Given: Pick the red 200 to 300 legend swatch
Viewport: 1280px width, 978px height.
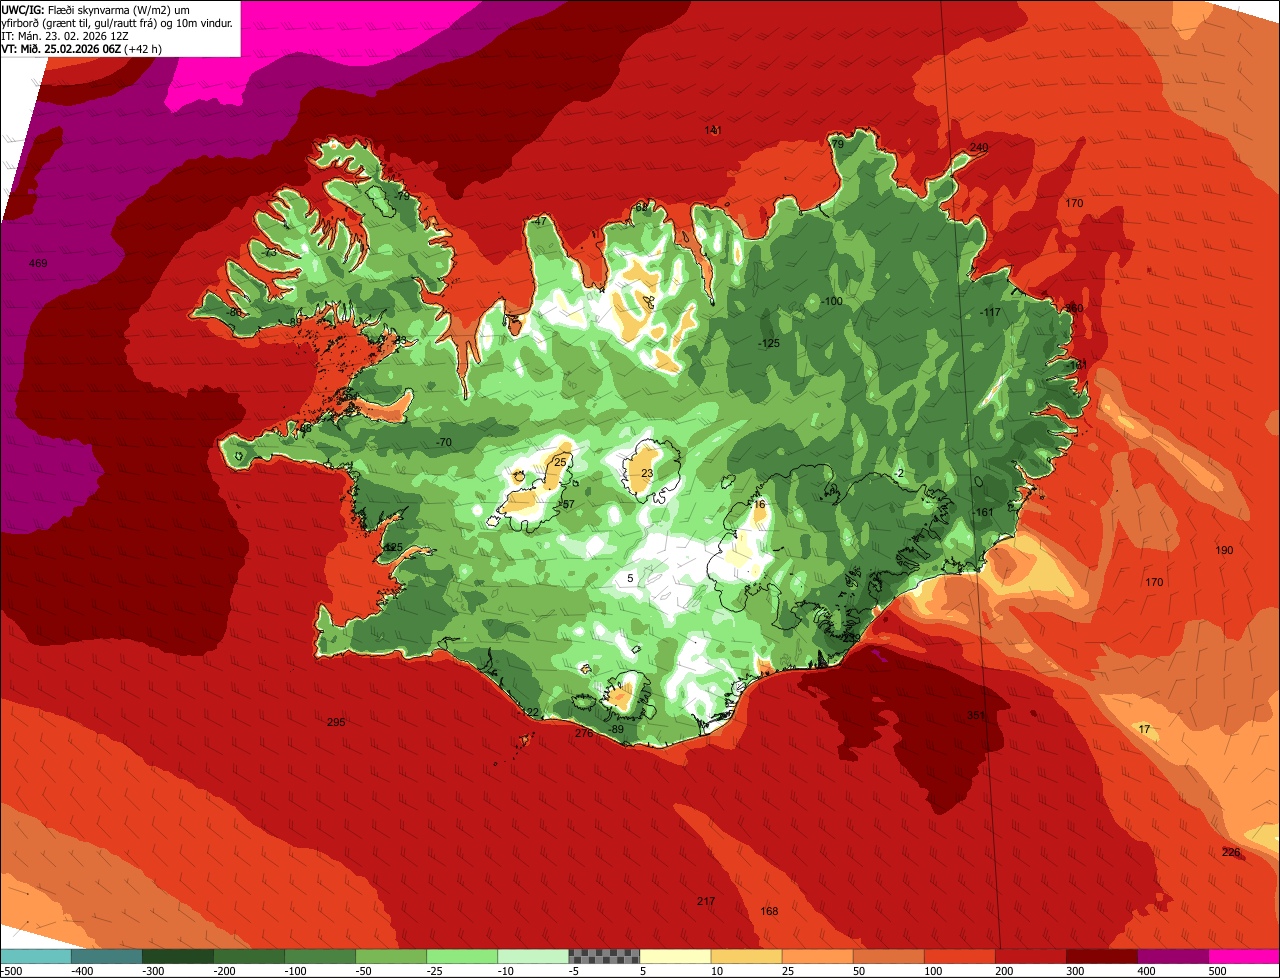Looking at the screenshot, I should (x=1030, y=956).
